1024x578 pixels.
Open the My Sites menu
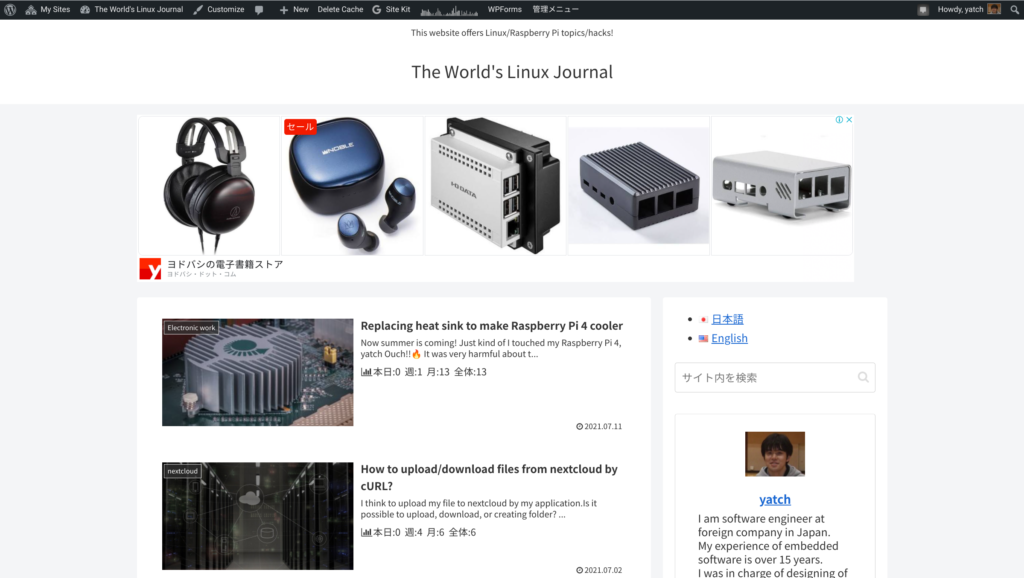click(x=48, y=9)
